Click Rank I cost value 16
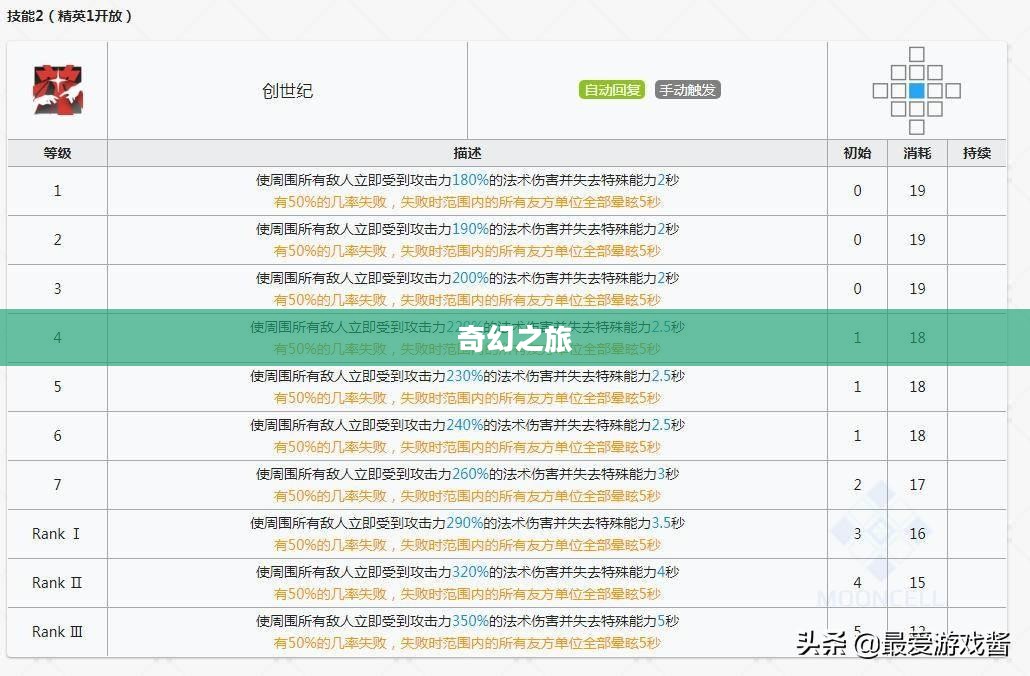Image resolution: width=1030 pixels, height=676 pixels. [x=917, y=533]
